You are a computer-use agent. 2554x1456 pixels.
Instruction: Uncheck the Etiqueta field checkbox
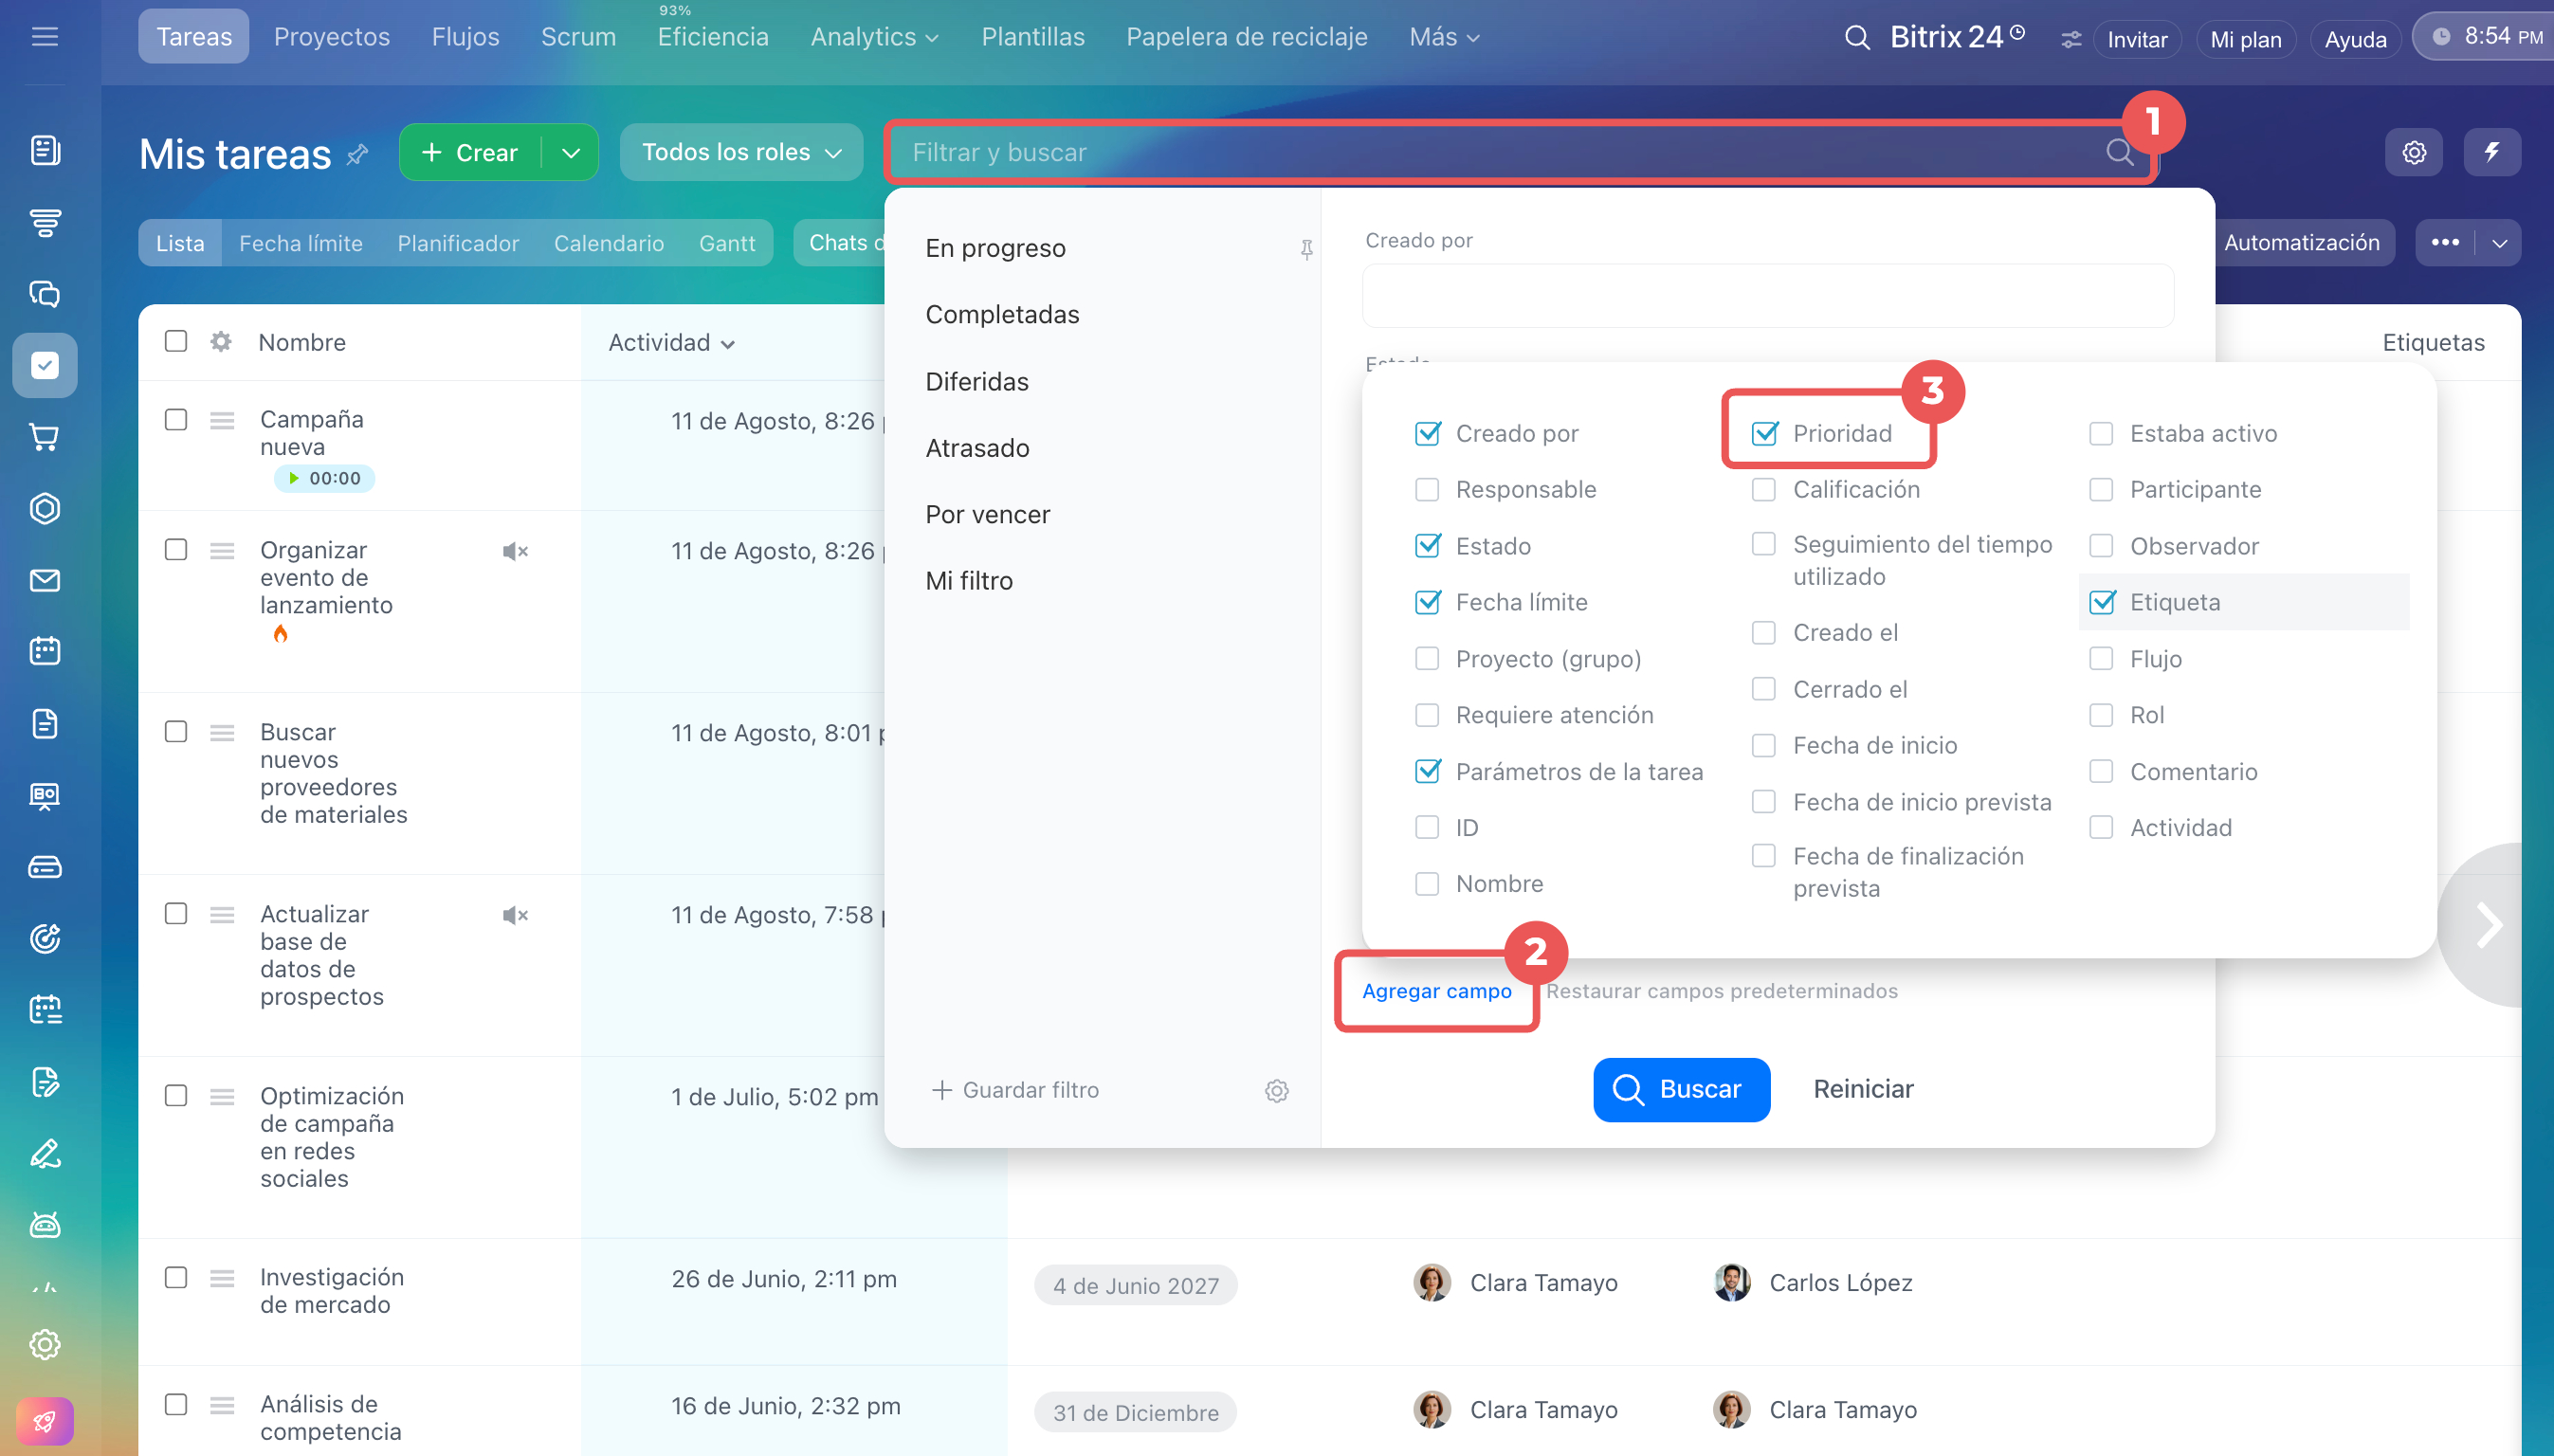(2101, 602)
